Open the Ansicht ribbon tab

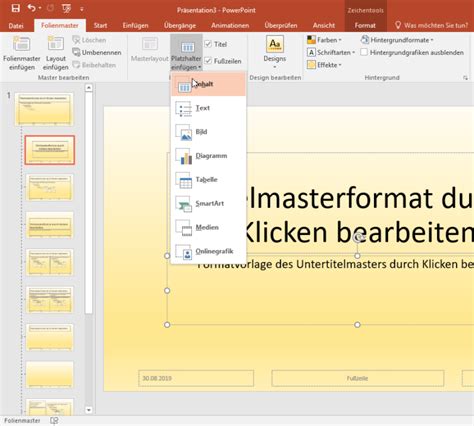[324, 25]
